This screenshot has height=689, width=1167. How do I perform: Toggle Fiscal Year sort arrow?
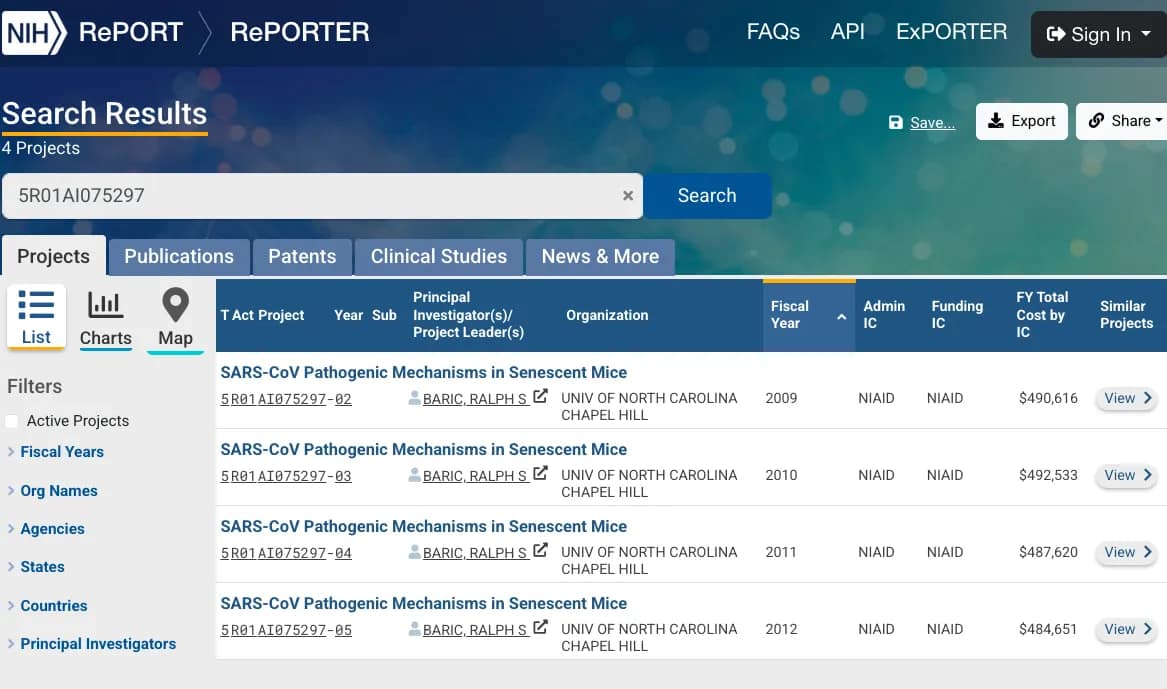click(841, 316)
